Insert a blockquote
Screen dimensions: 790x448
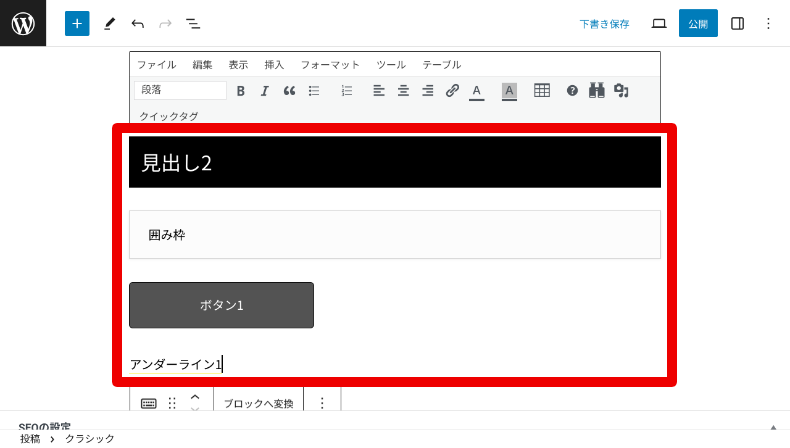pyautogui.click(x=289, y=91)
